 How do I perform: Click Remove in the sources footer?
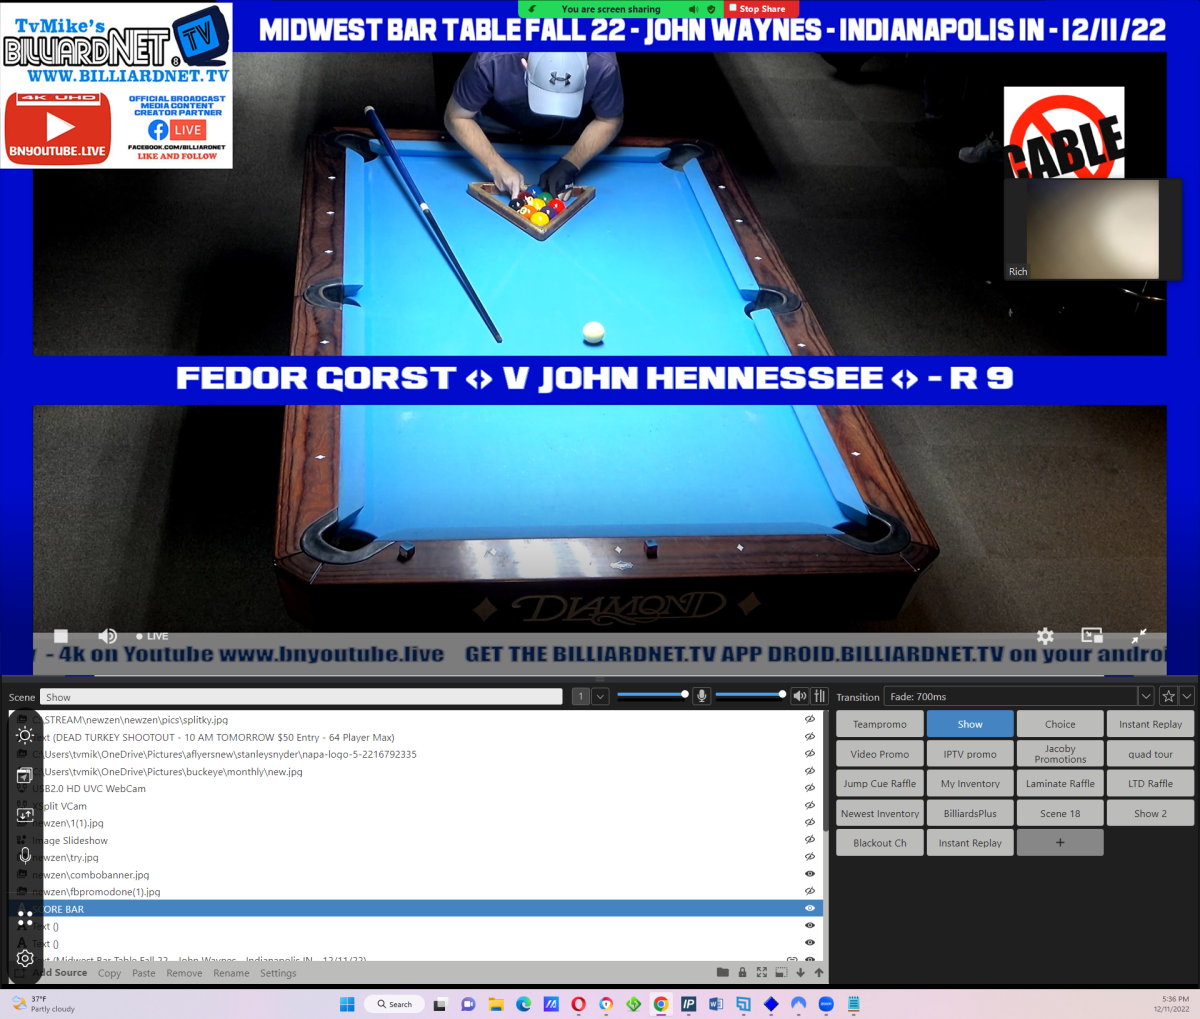(184, 973)
